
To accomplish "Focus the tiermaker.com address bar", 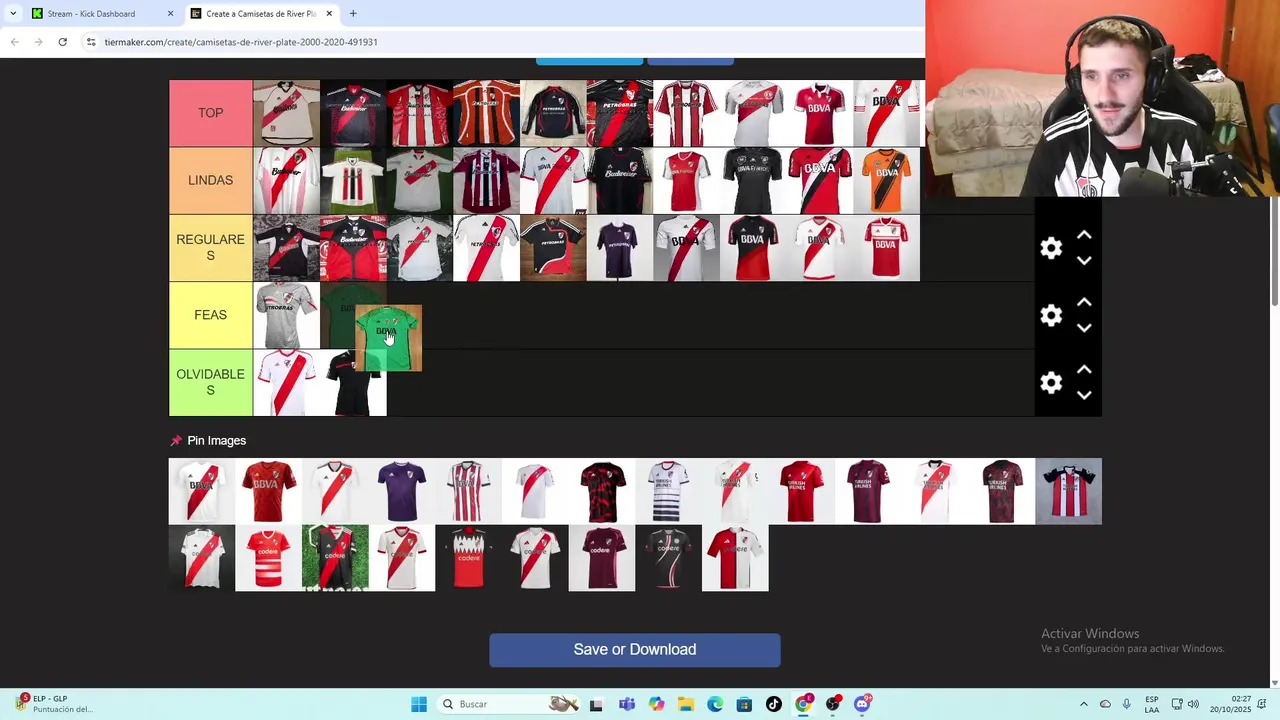I will 500,42.
